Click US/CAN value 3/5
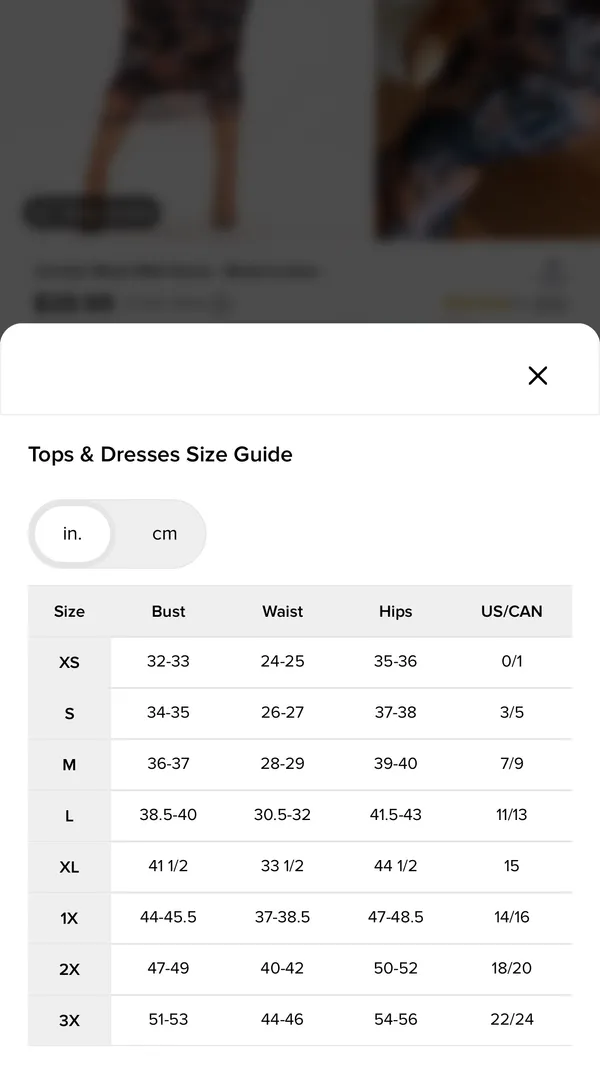600x1074 pixels. click(512, 712)
